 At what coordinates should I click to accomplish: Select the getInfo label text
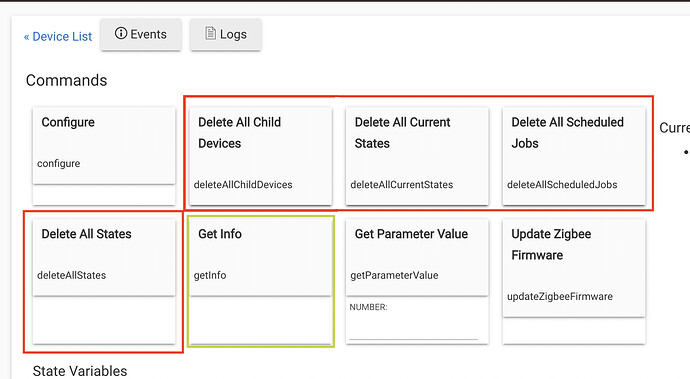pos(210,276)
